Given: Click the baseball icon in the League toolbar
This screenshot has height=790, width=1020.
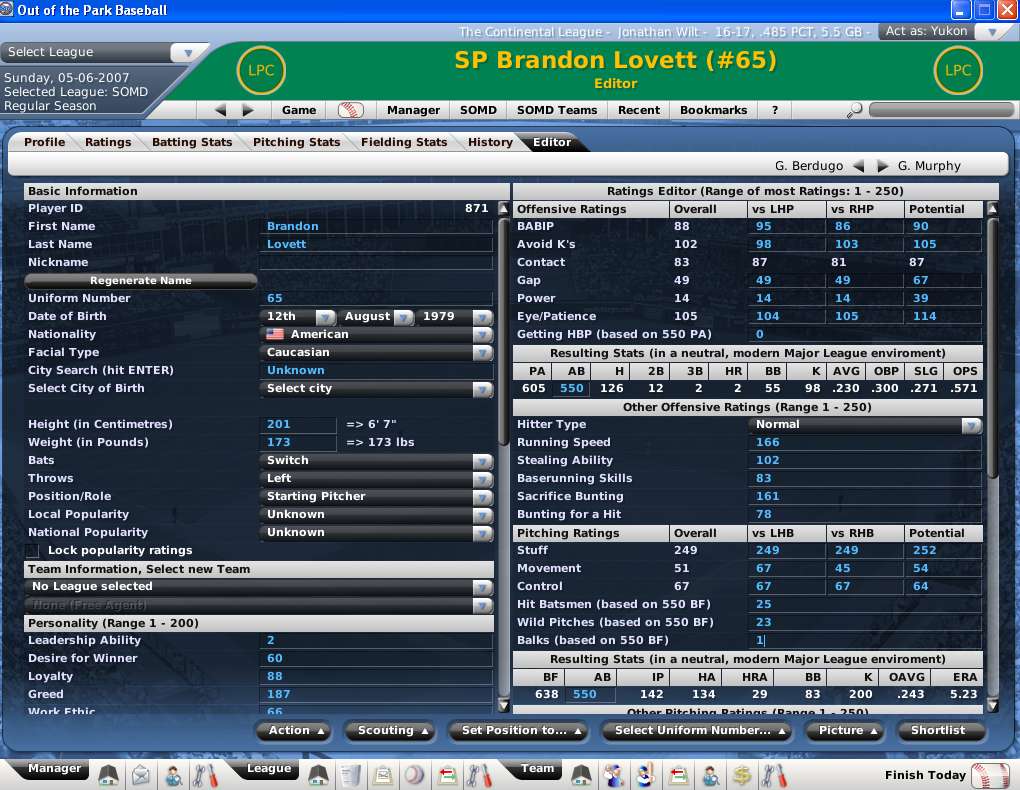Looking at the screenshot, I should (413, 775).
